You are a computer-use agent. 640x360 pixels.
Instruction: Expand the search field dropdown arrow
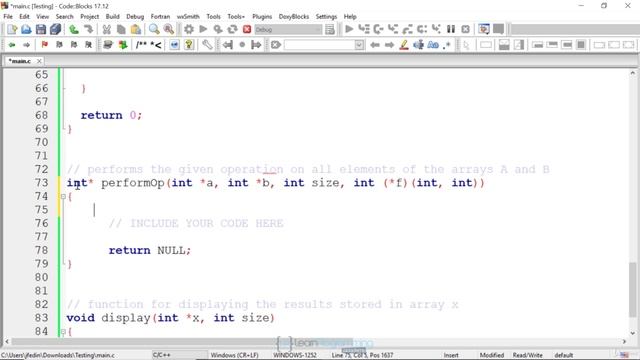(359, 45)
